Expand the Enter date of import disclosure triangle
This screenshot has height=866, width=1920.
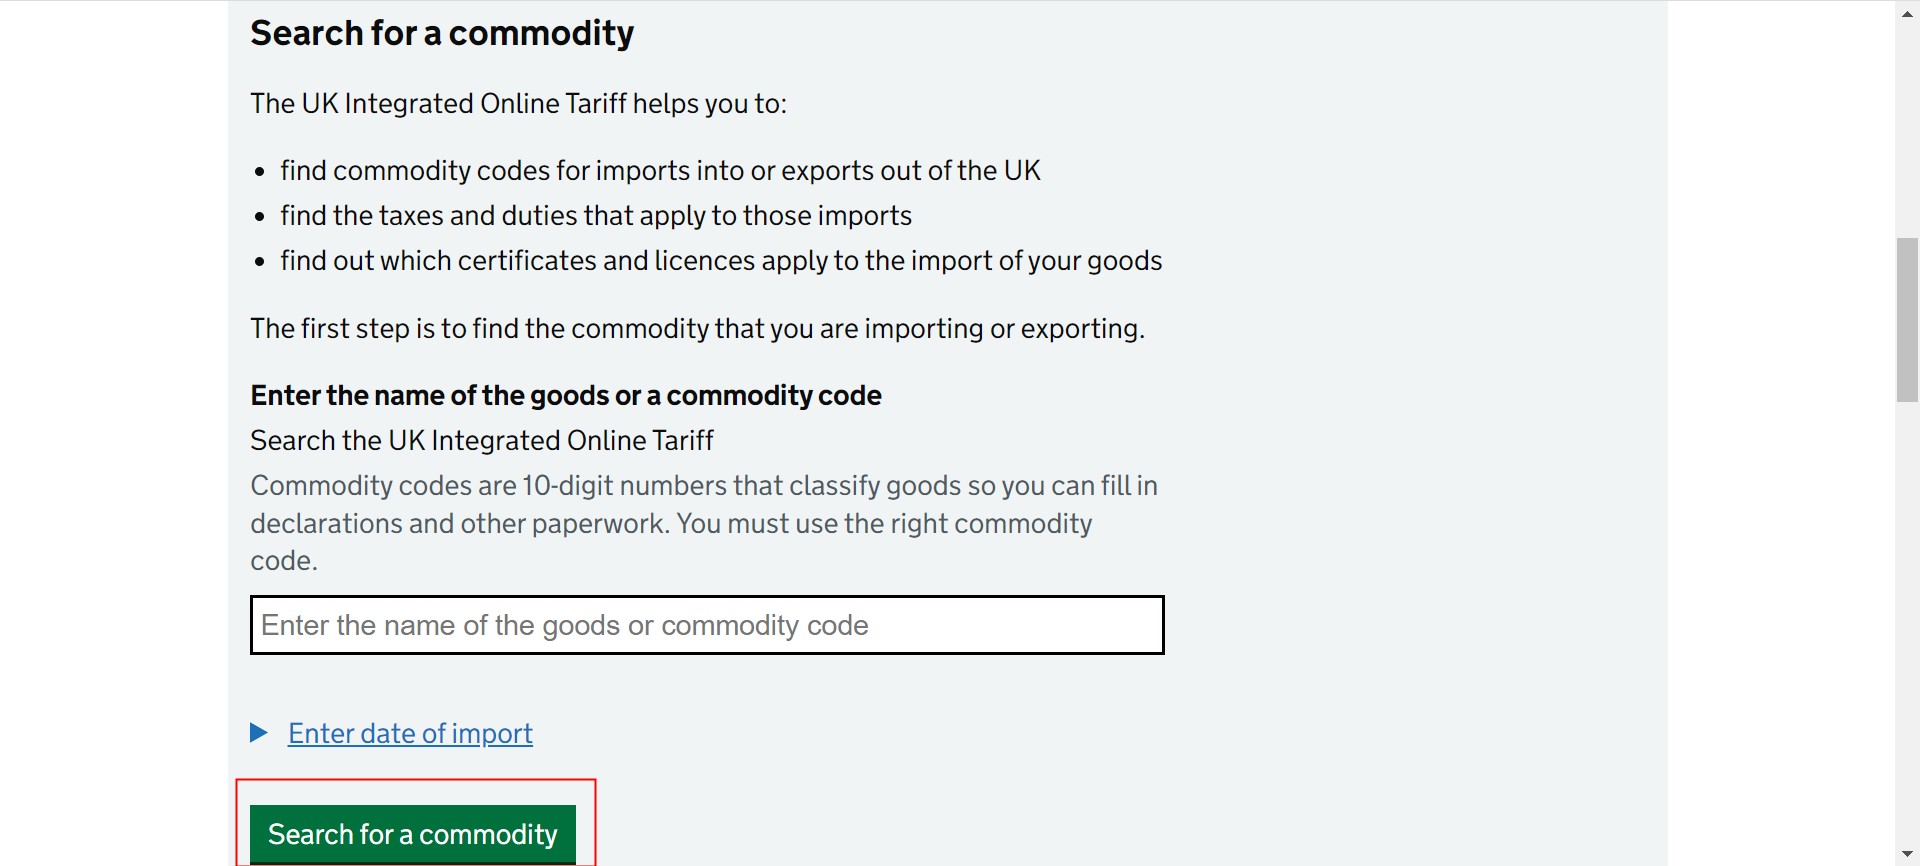pyautogui.click(x=259, y=732)
